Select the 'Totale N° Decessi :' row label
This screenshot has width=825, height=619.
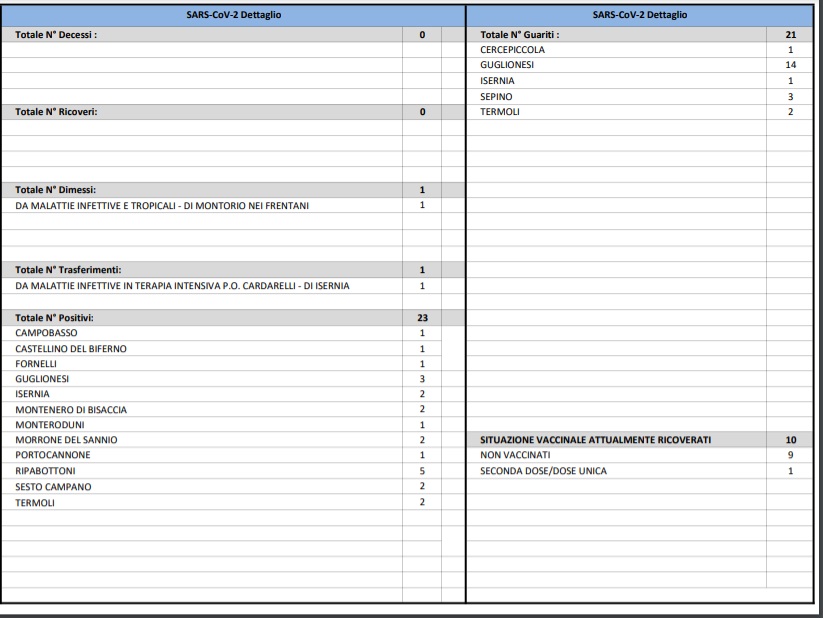click(x=56, y=35)
